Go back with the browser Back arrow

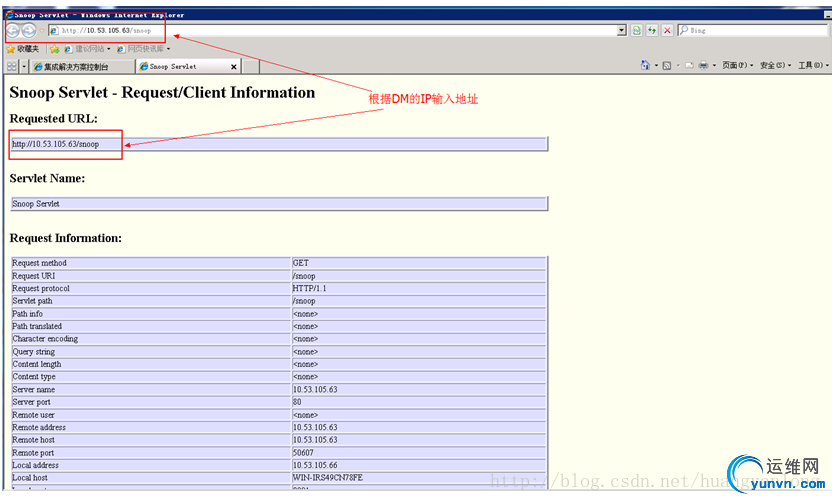pos(13,31)
